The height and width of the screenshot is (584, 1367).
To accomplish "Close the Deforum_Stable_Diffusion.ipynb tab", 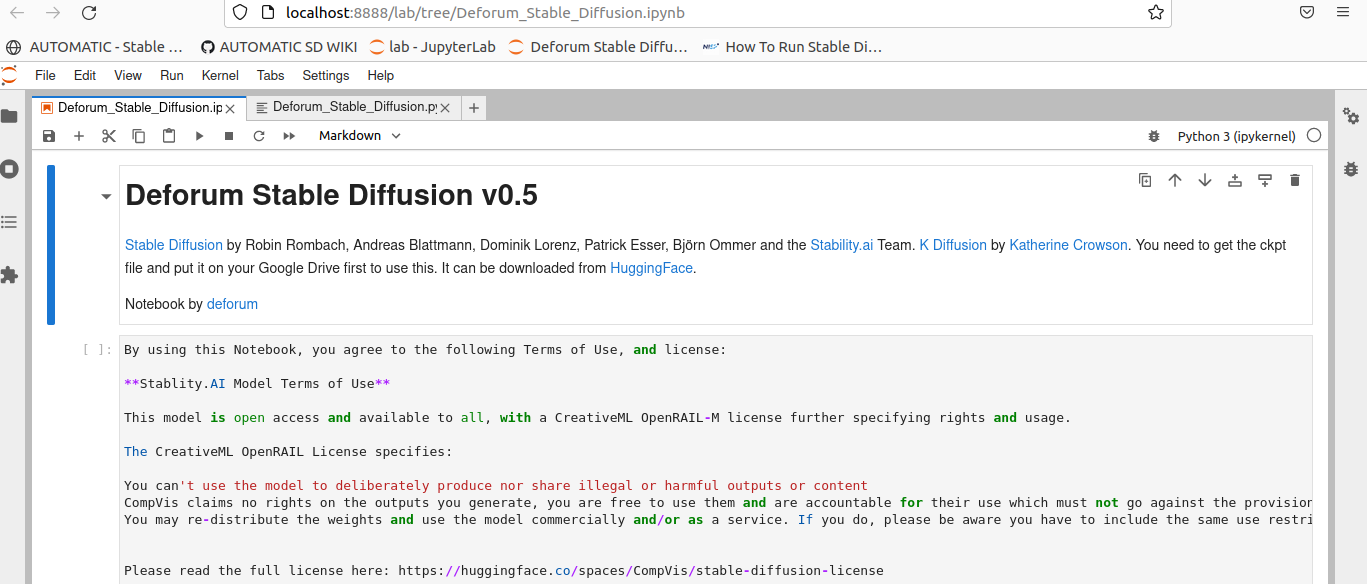I will pos(230,108).
